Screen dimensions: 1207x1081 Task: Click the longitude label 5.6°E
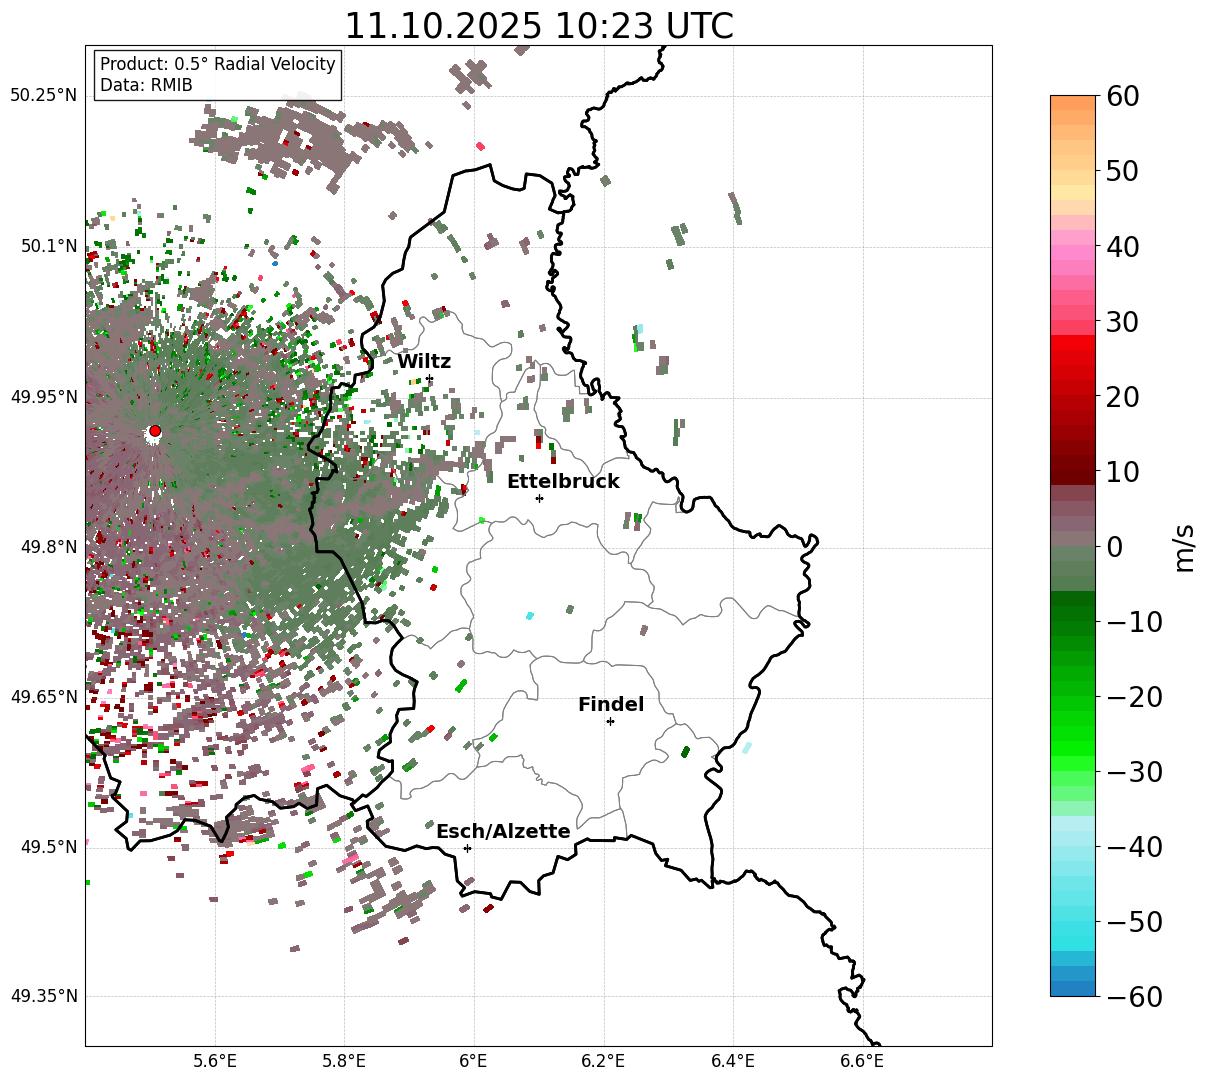click(x=214, y=1062)
